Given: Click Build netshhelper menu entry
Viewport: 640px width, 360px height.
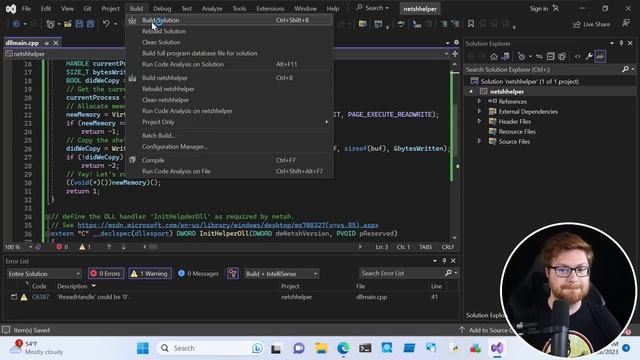Looking at the screenshot, I should [x=229, y=78].
